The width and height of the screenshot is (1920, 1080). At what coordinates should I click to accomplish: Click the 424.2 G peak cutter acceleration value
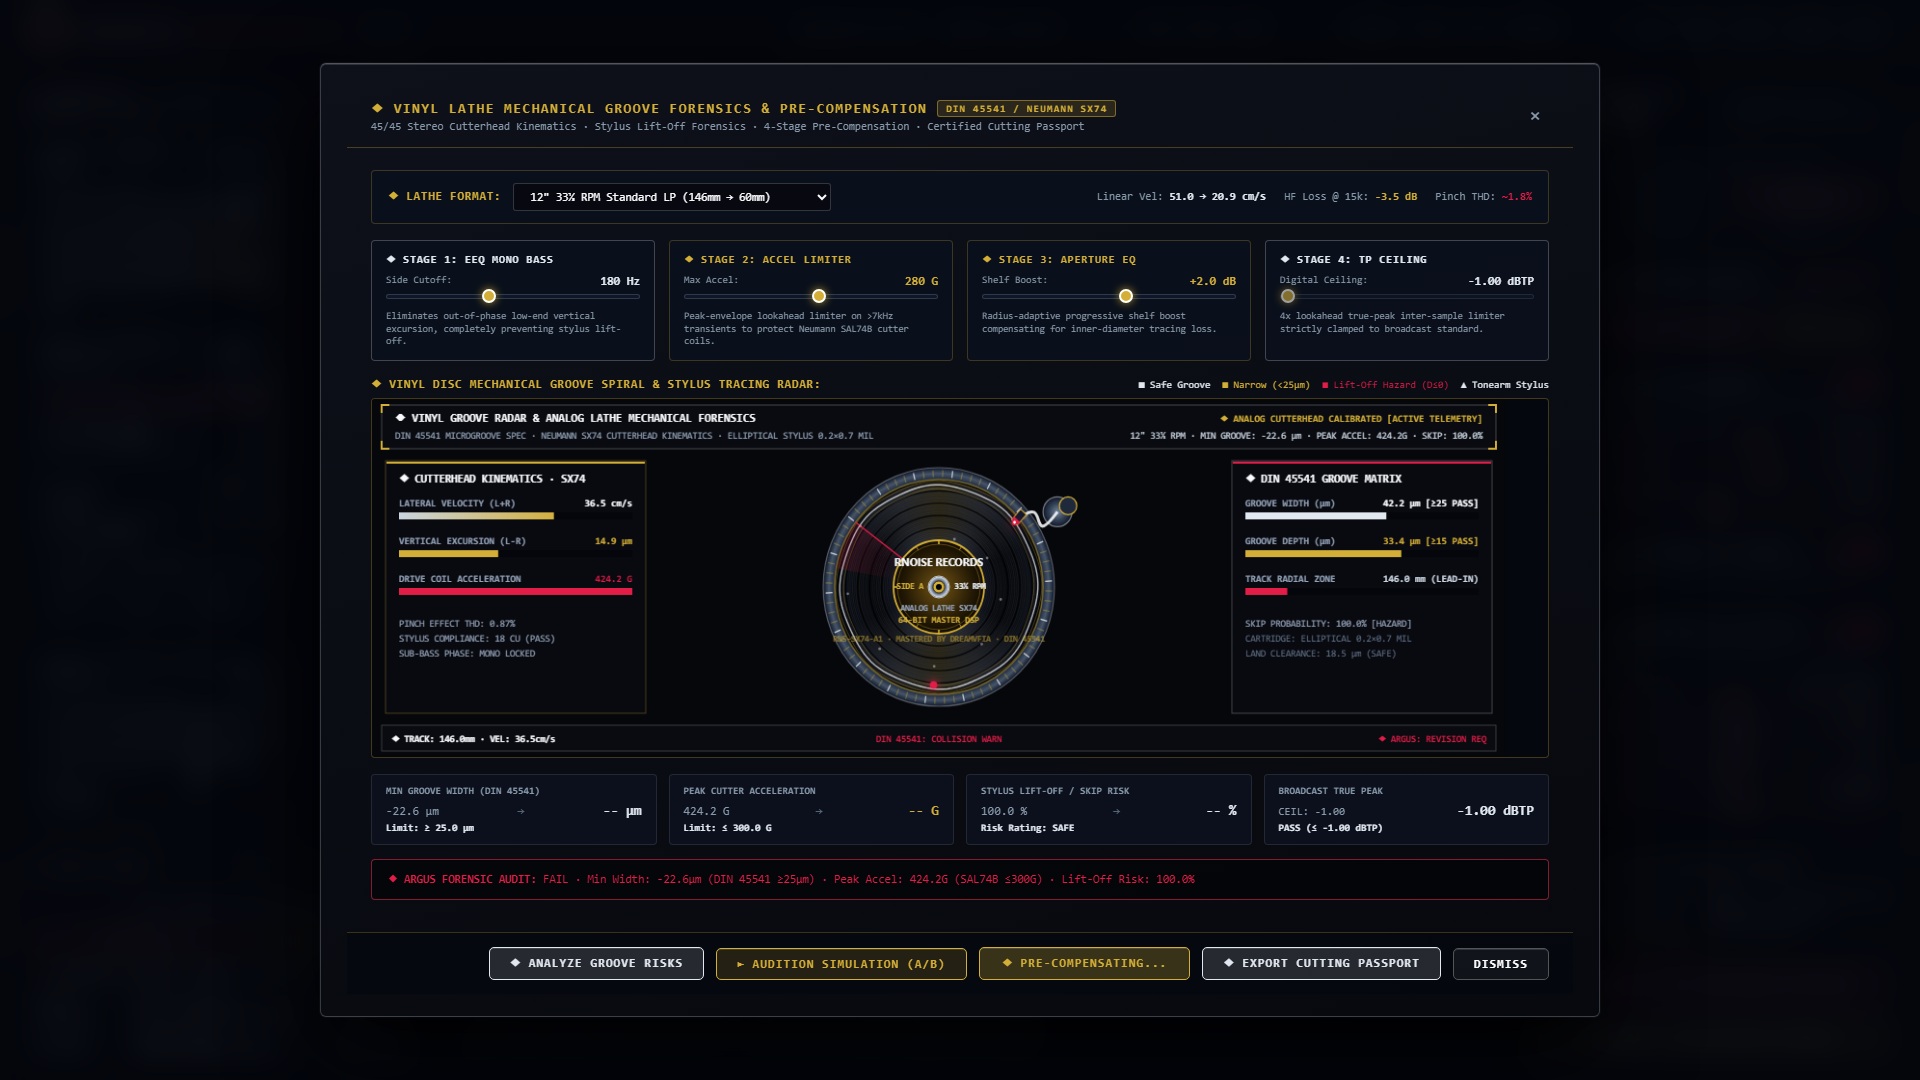(706, 811)
